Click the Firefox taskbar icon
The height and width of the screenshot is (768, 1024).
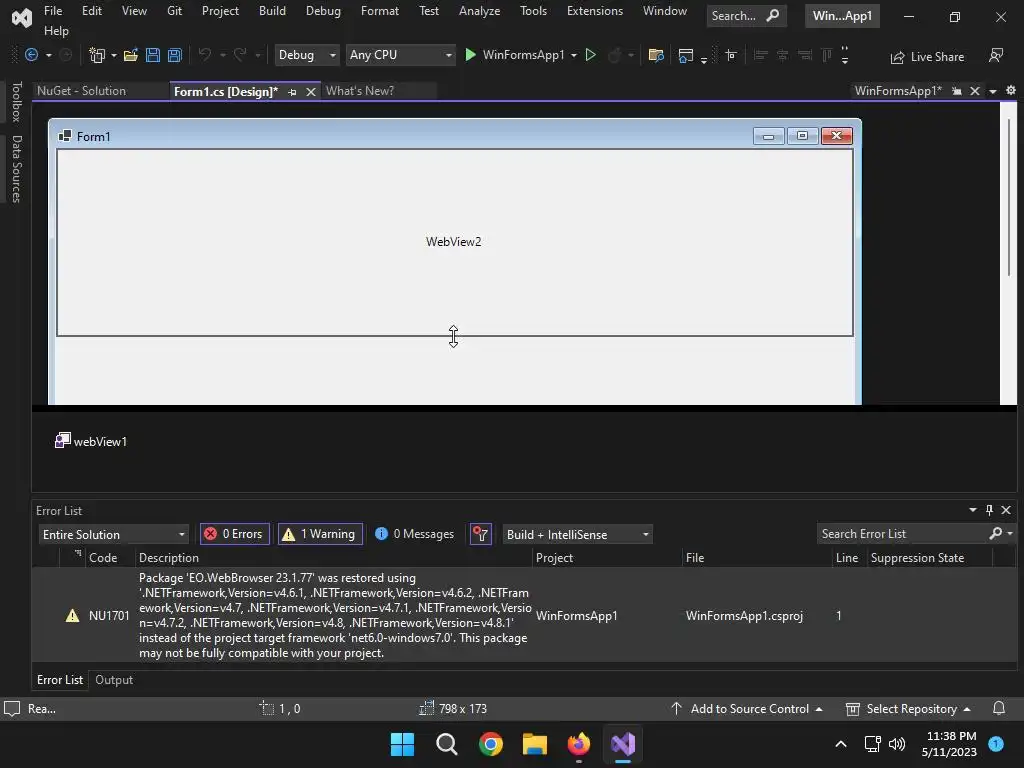[579, 744]
